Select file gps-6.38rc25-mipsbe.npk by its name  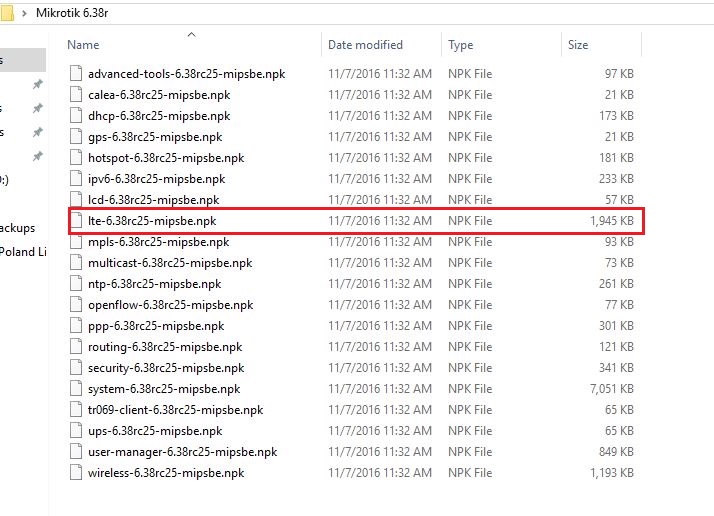[x=155, y=137]
